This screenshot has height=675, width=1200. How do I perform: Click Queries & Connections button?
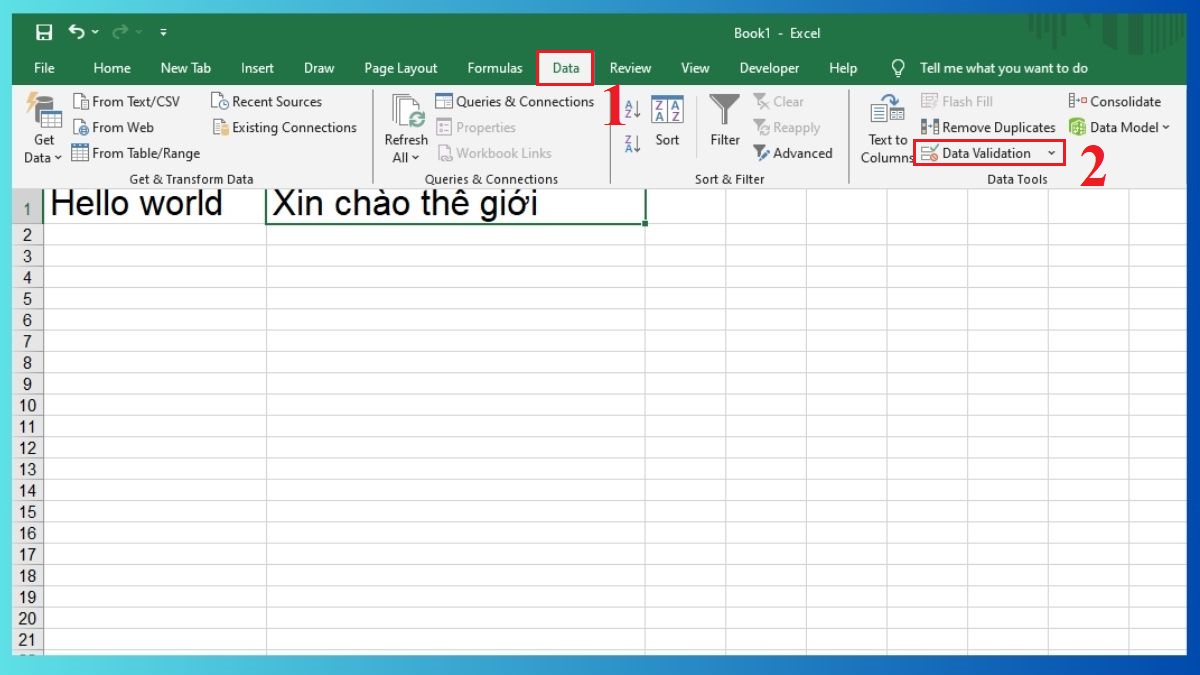pyautogui.click(x=516, y=101)
